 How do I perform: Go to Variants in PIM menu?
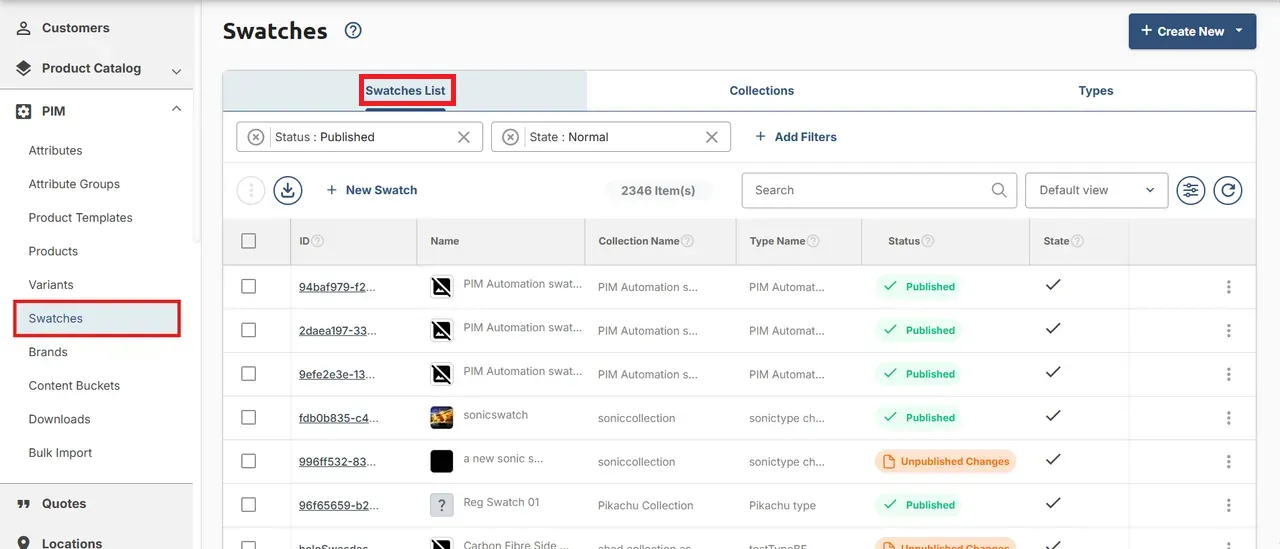[51, 285]
